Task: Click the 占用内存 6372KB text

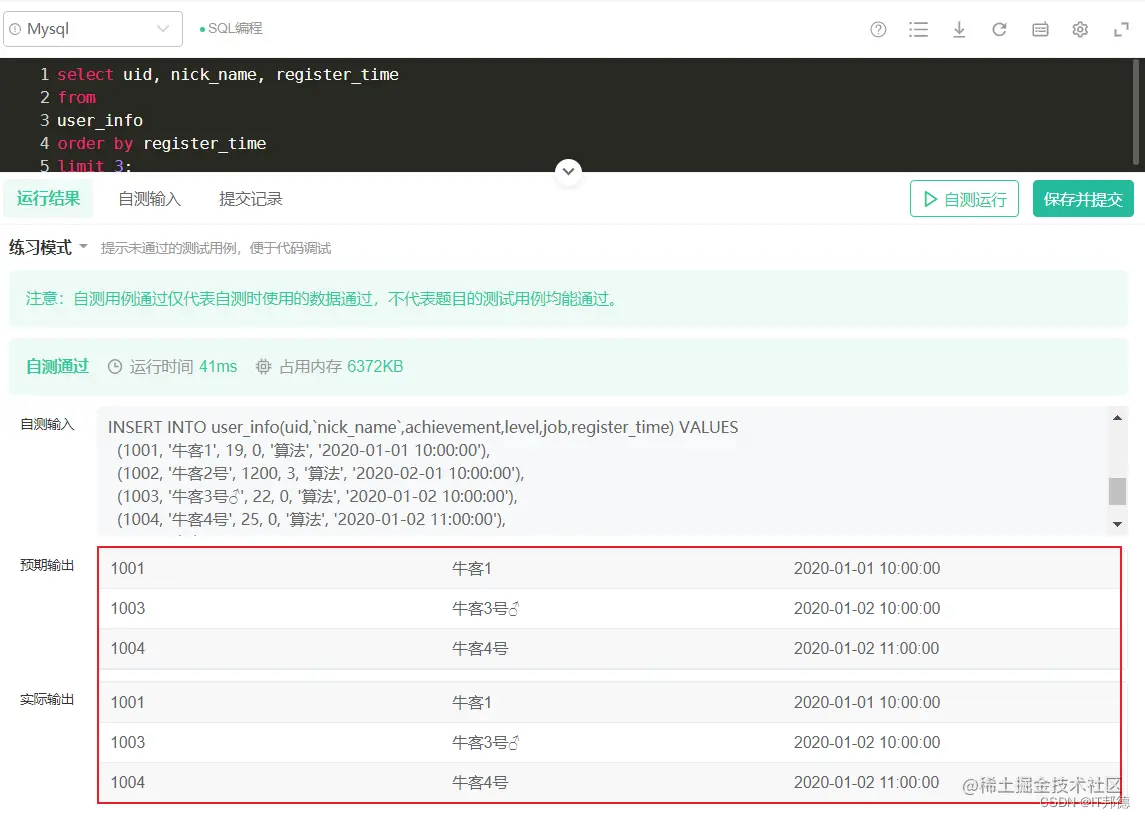Action: coord(341,367)
